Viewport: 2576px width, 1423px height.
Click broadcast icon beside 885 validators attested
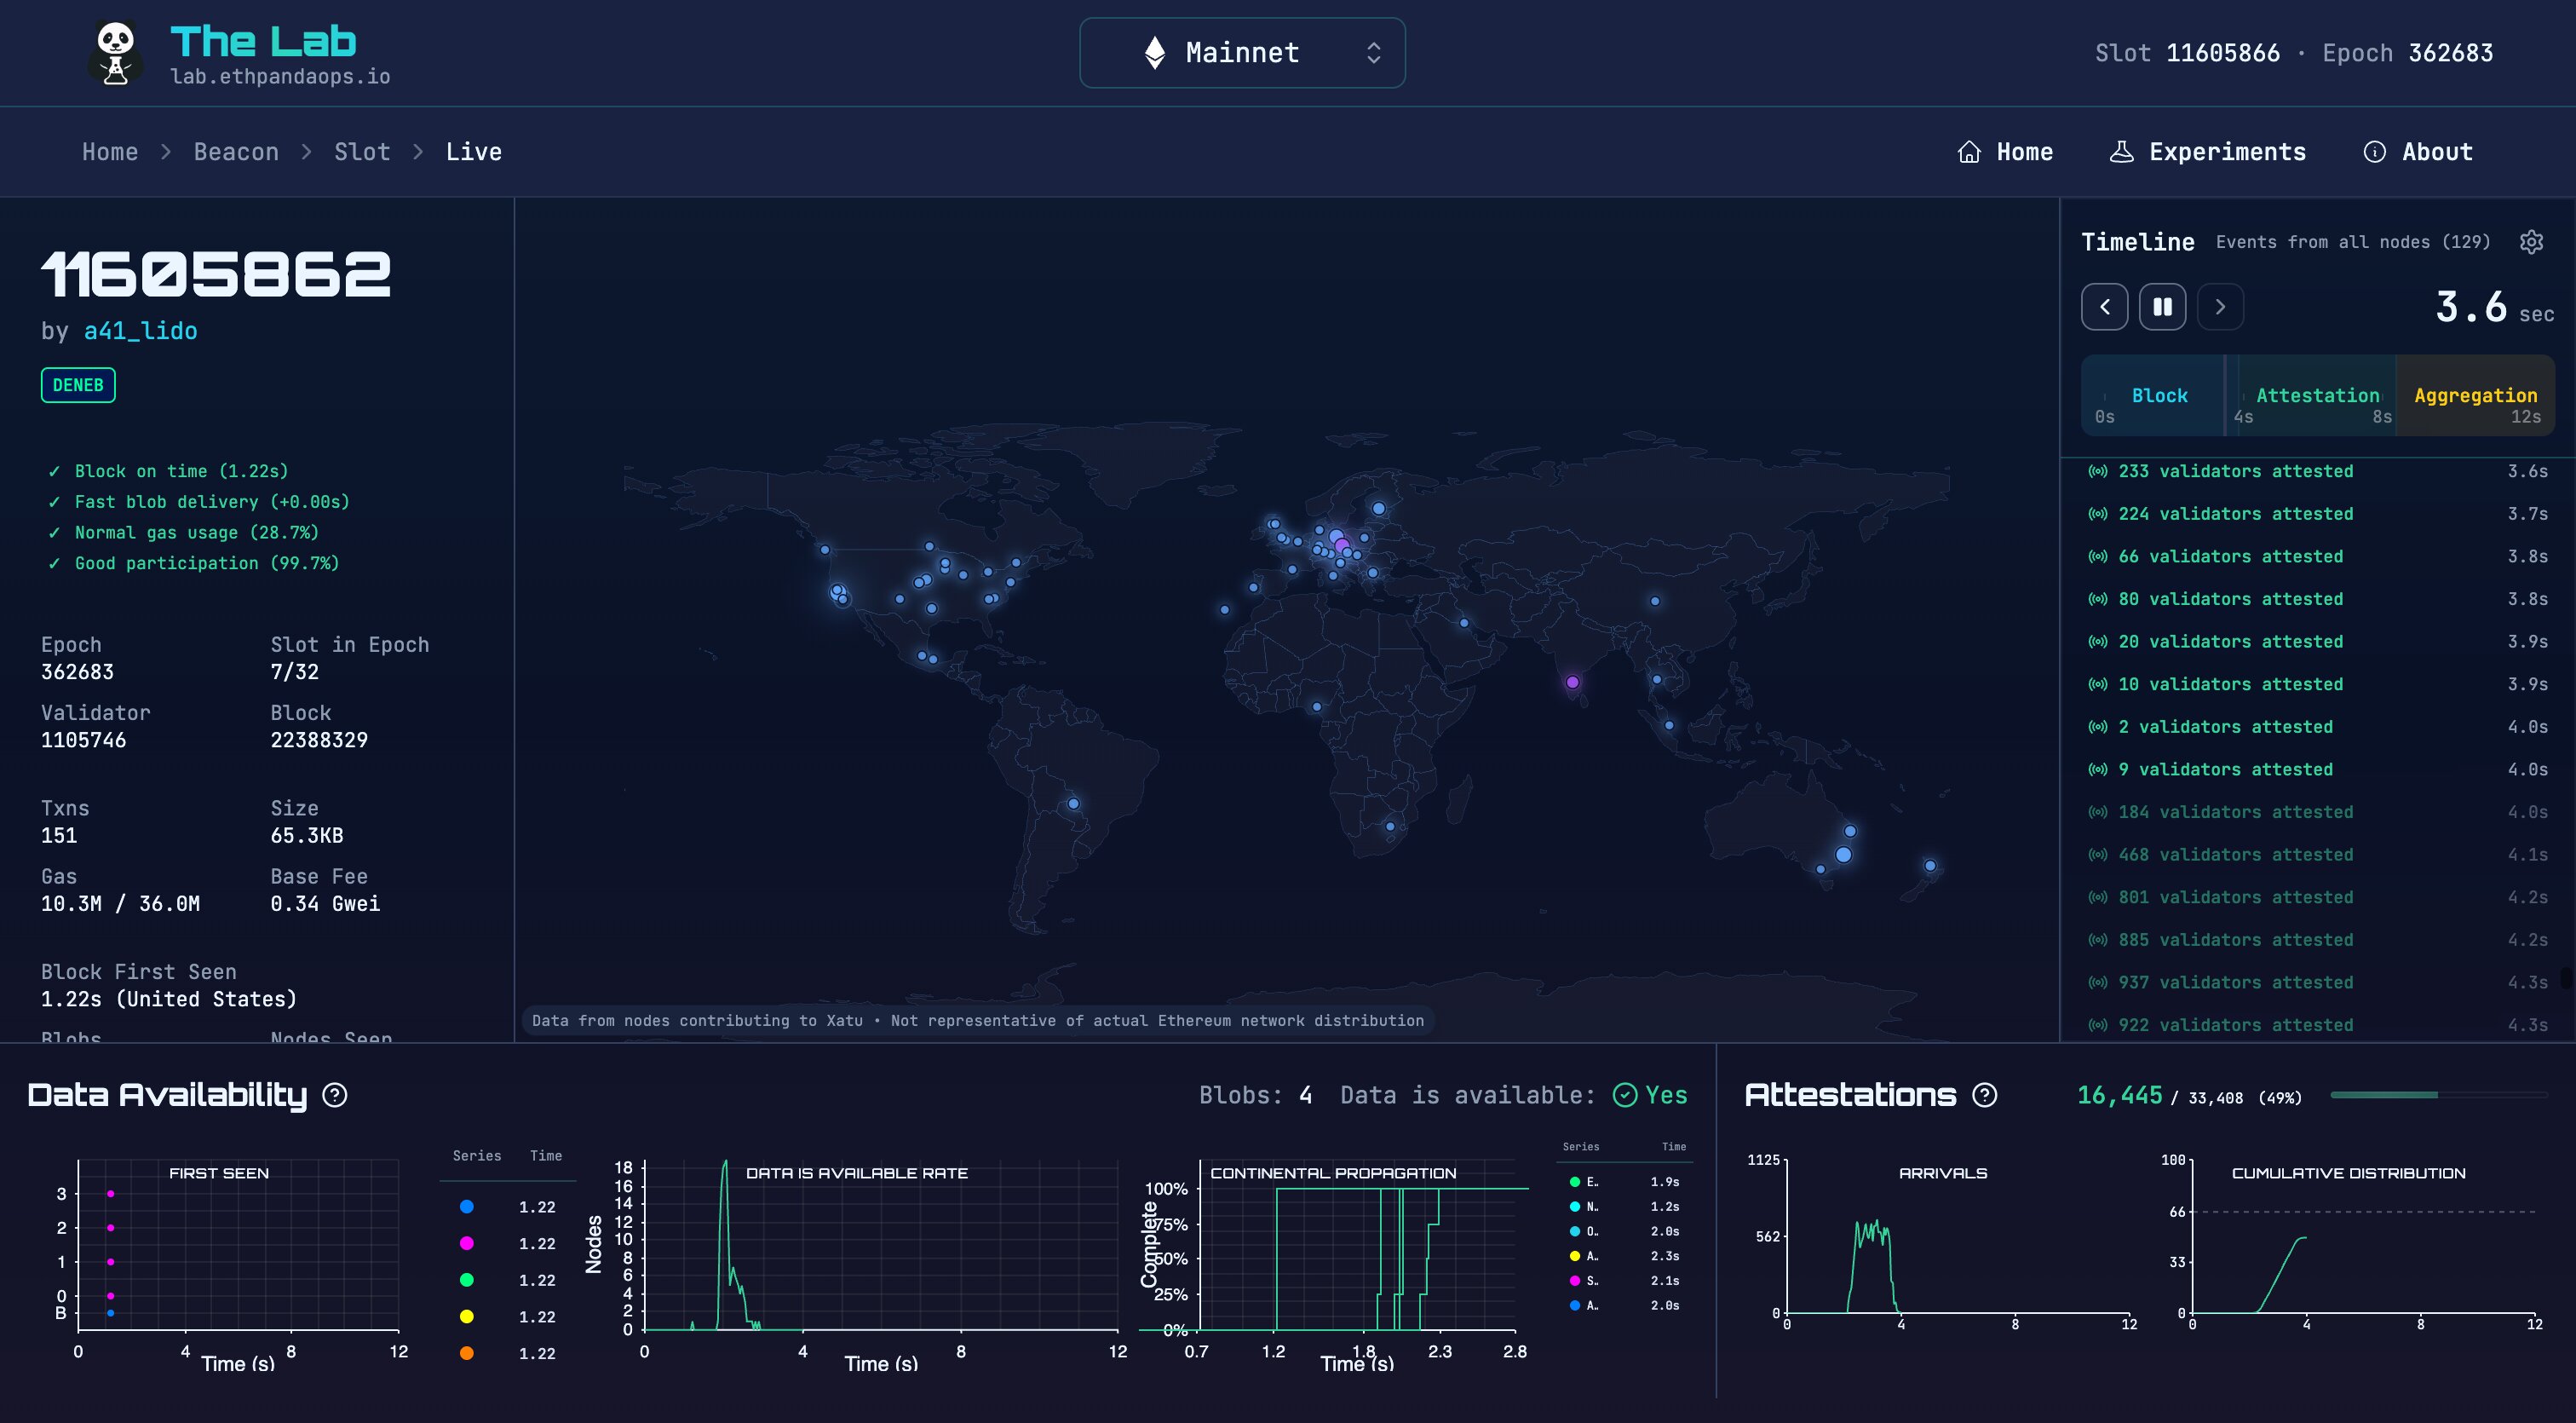(x=2098, y=940)
